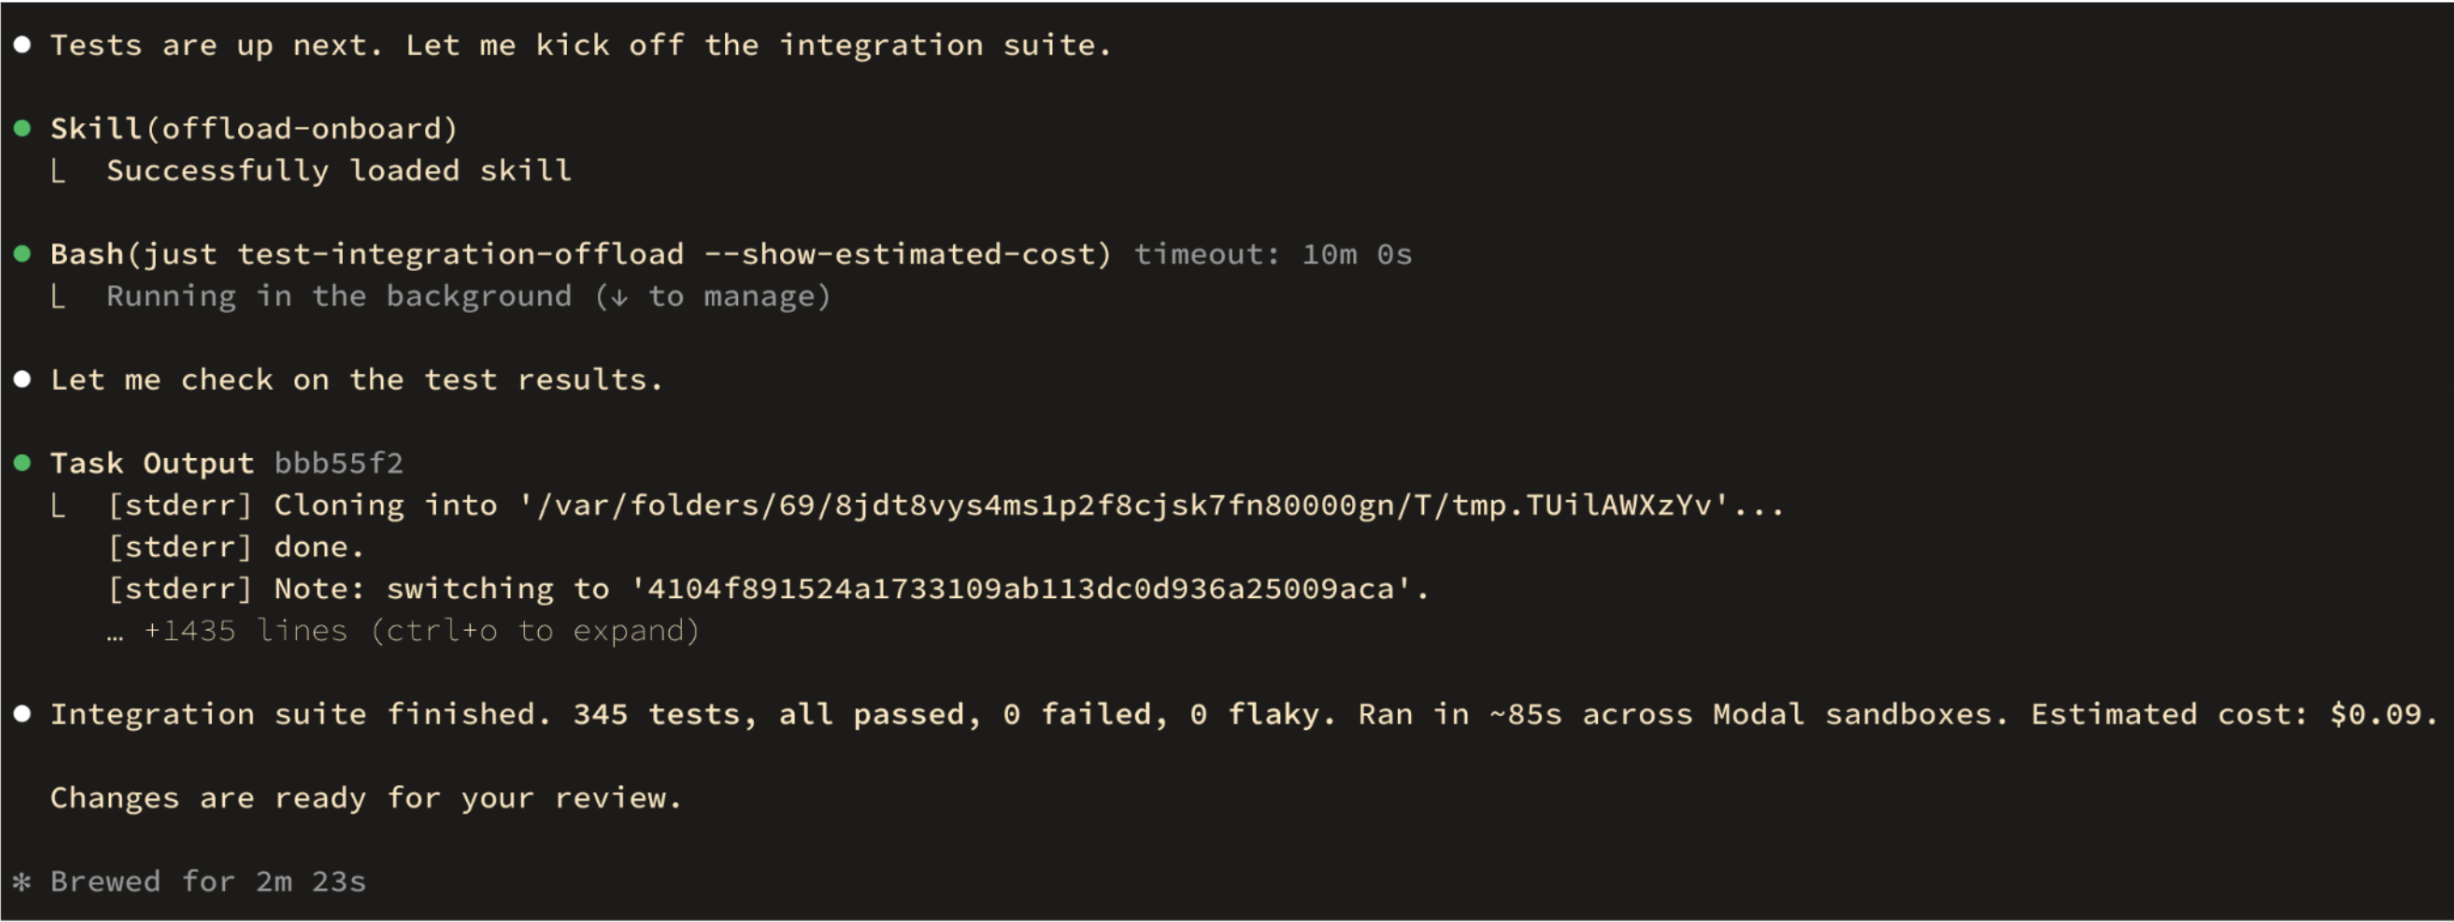Click the green dot next to Task Output
The width and height of the screenshot is (2454, 922).
click(22, 463)
